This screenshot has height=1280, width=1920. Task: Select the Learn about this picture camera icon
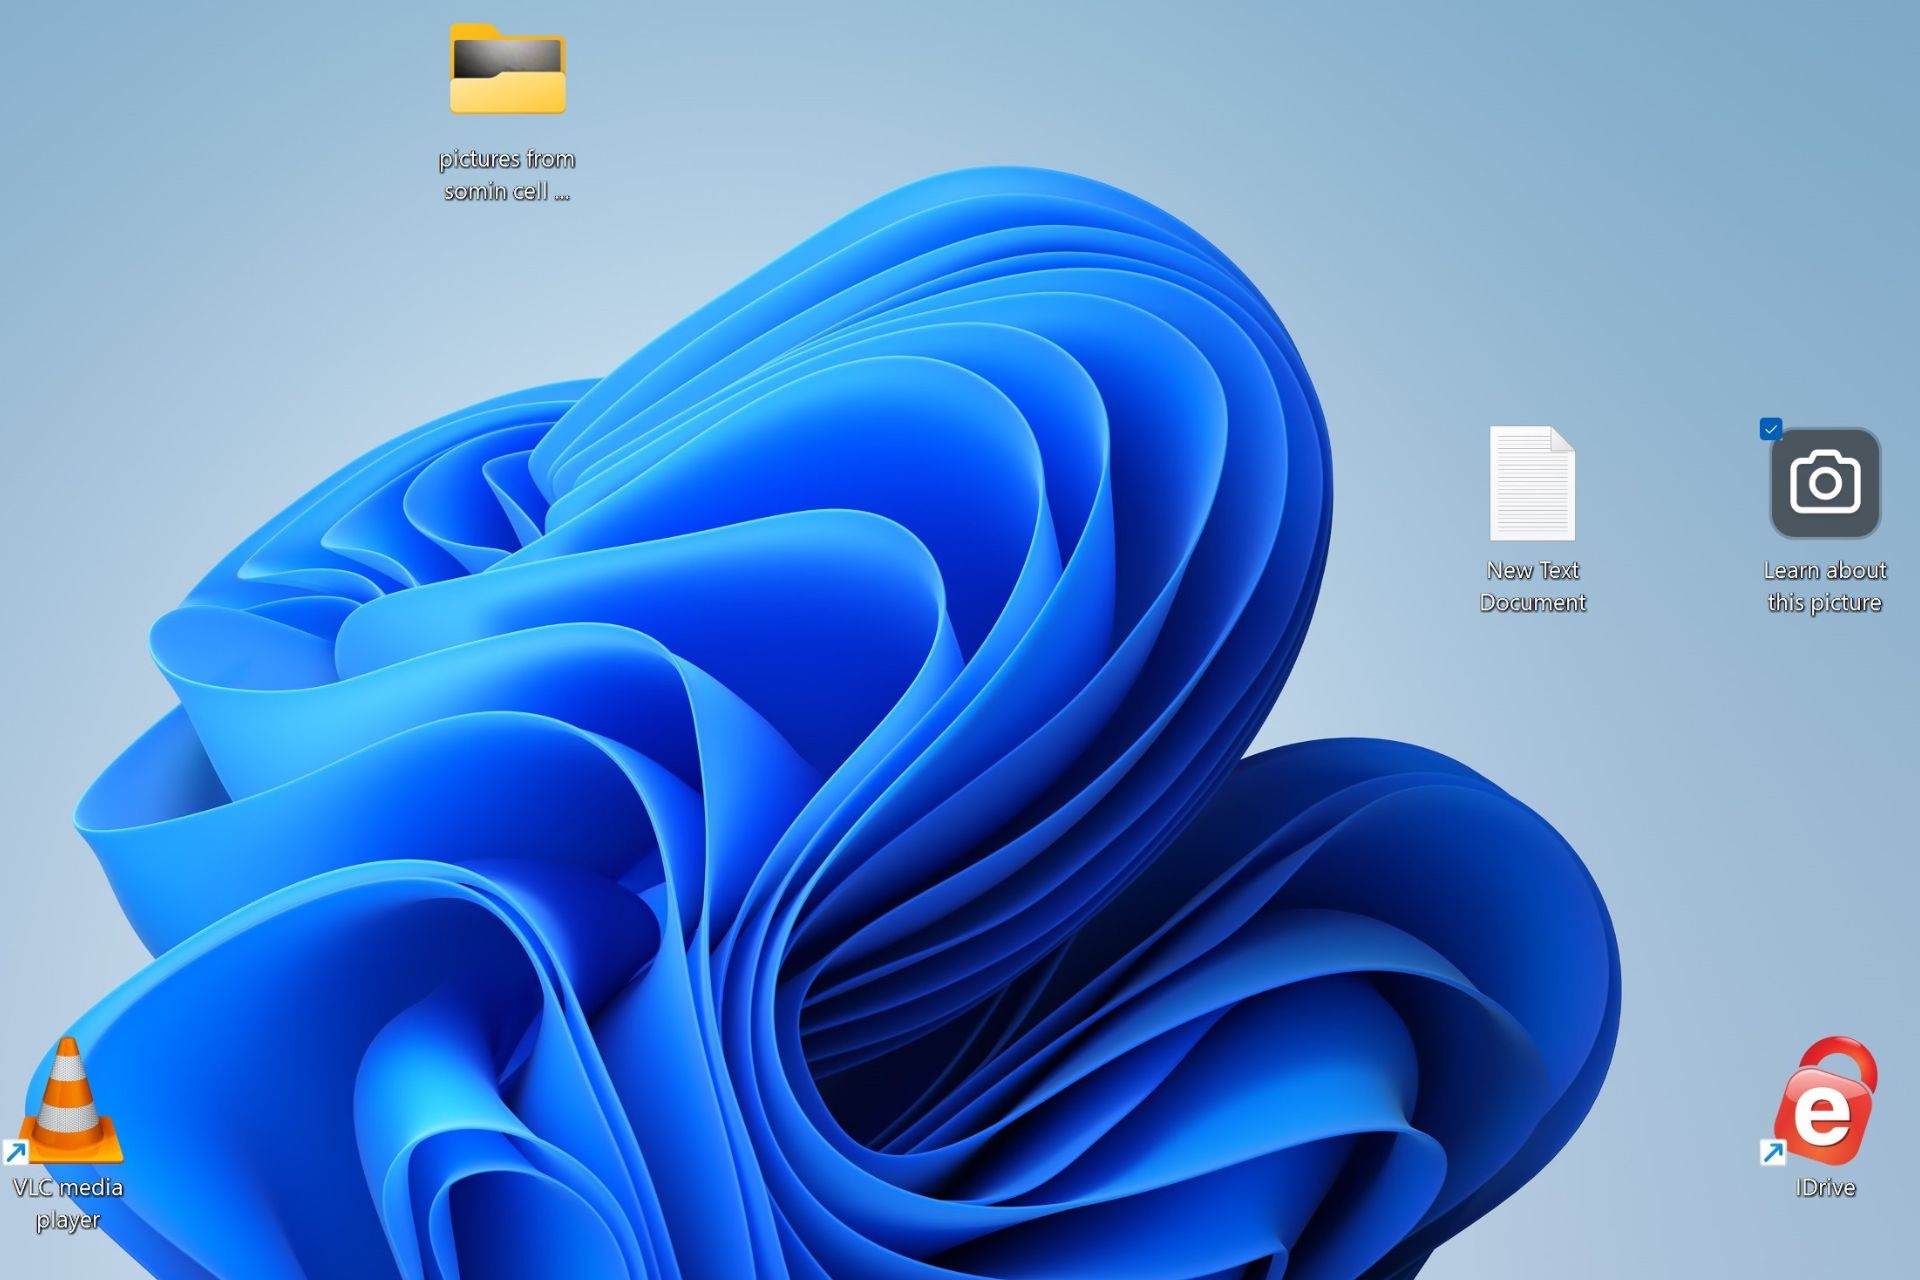coord(1825,483)
